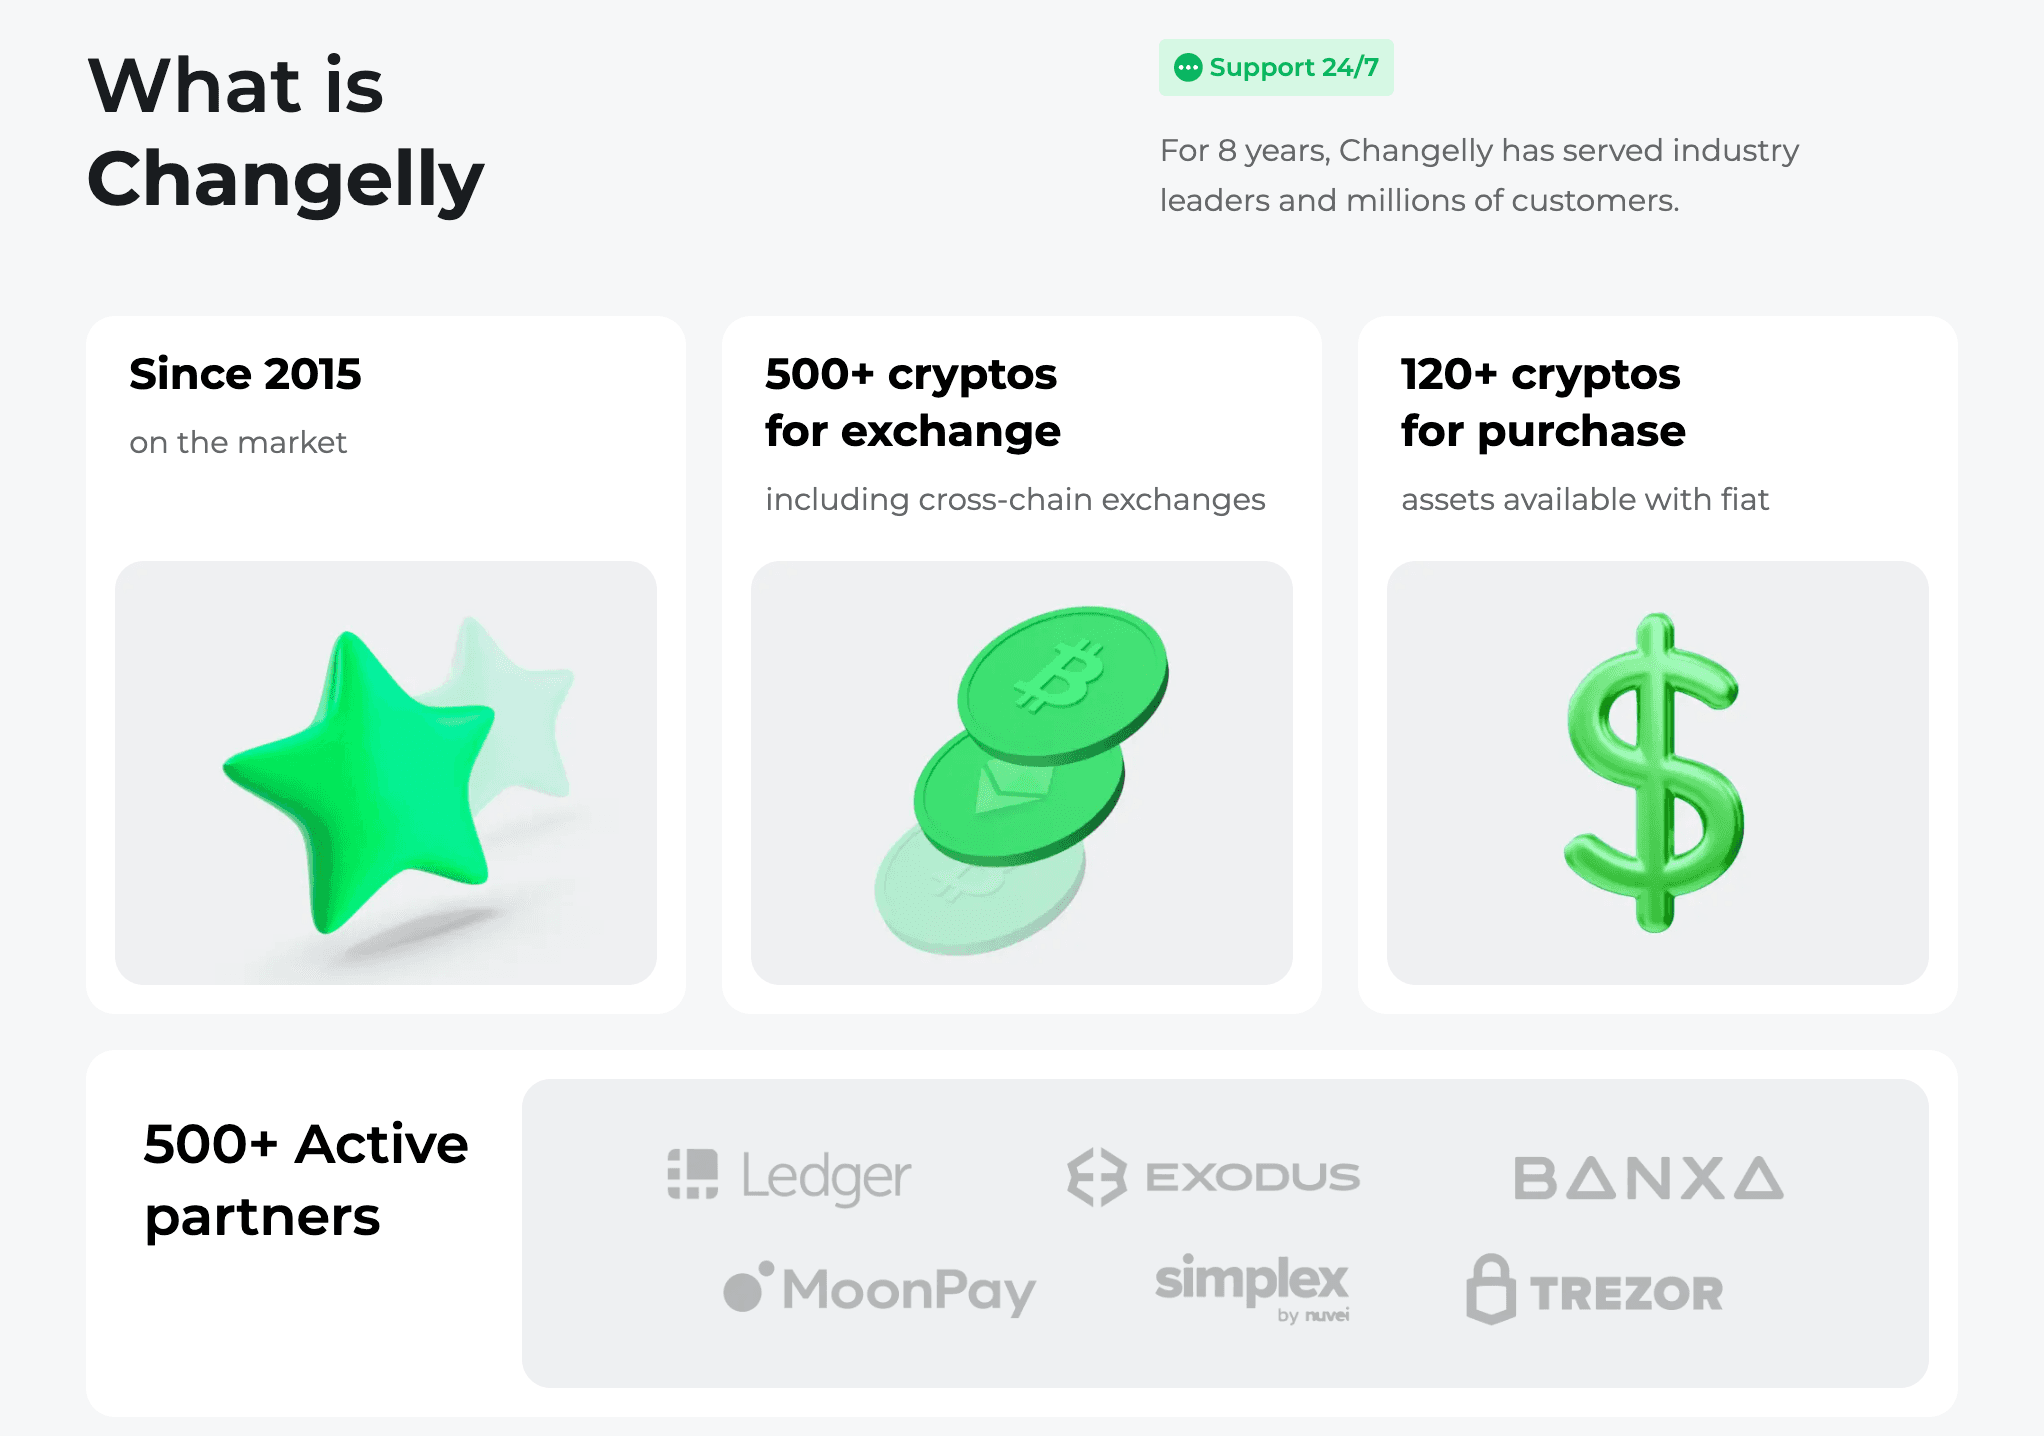Click the MoonPay partner logo
The height and width of the screenshot is (1436, 2044).
pos(879,1289)
